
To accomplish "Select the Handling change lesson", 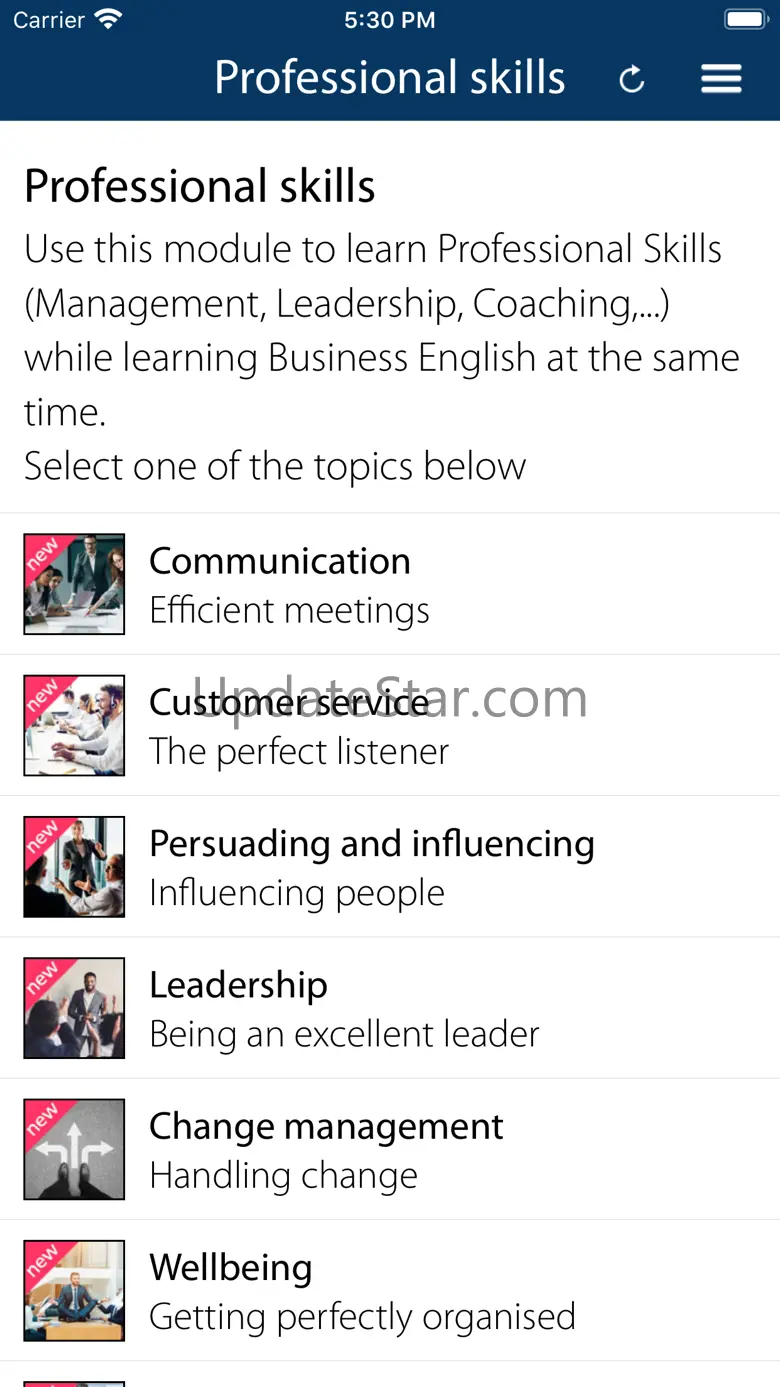I will tap(283, 1175).
